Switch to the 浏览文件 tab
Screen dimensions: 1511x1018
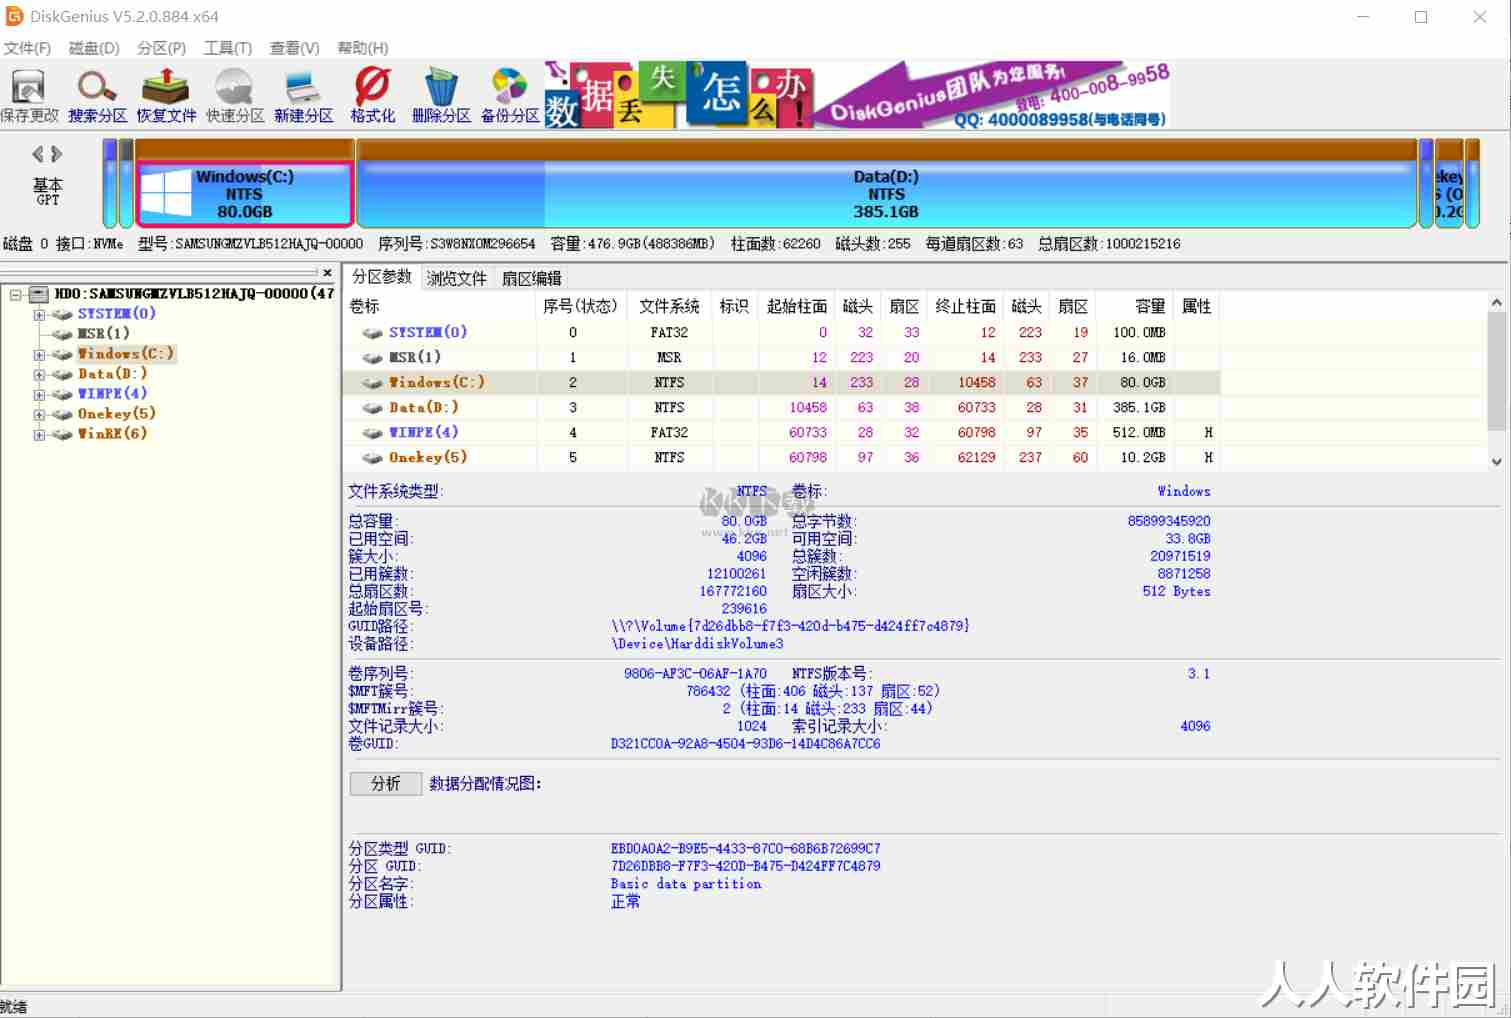click(456, 278)
